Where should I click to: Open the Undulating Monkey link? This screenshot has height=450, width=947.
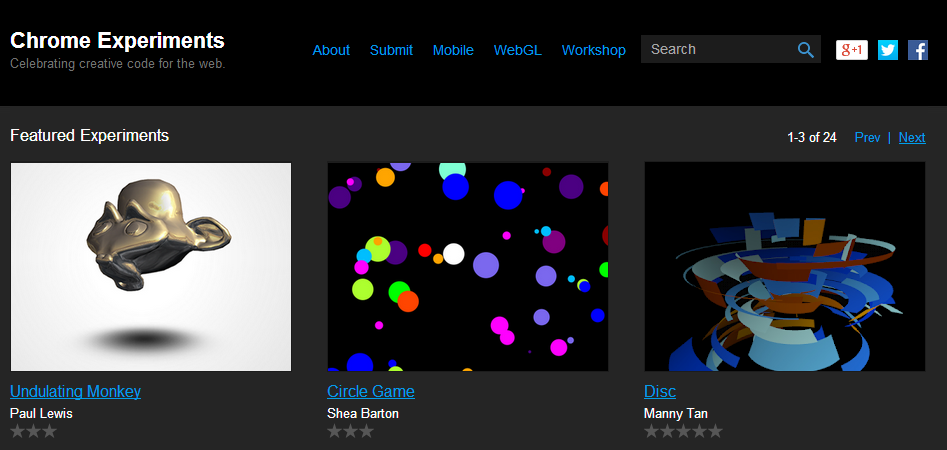[75, 391]
